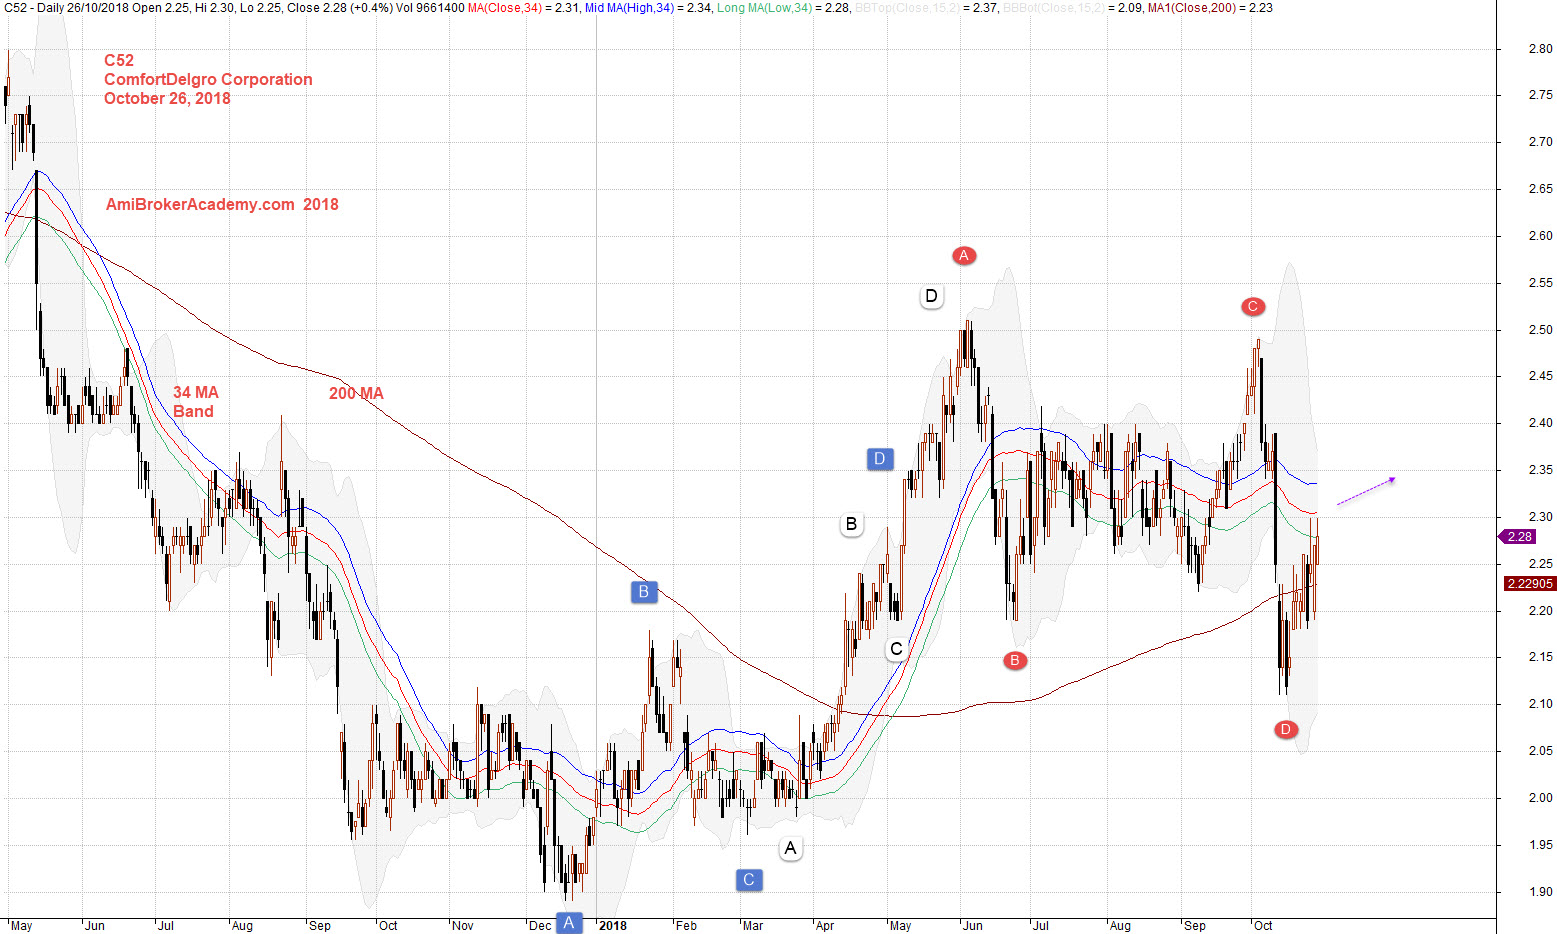Select the blue square A marker
Image resolution: width=1557 pixels, height=934 pixels.
click(x=569, y=922)
